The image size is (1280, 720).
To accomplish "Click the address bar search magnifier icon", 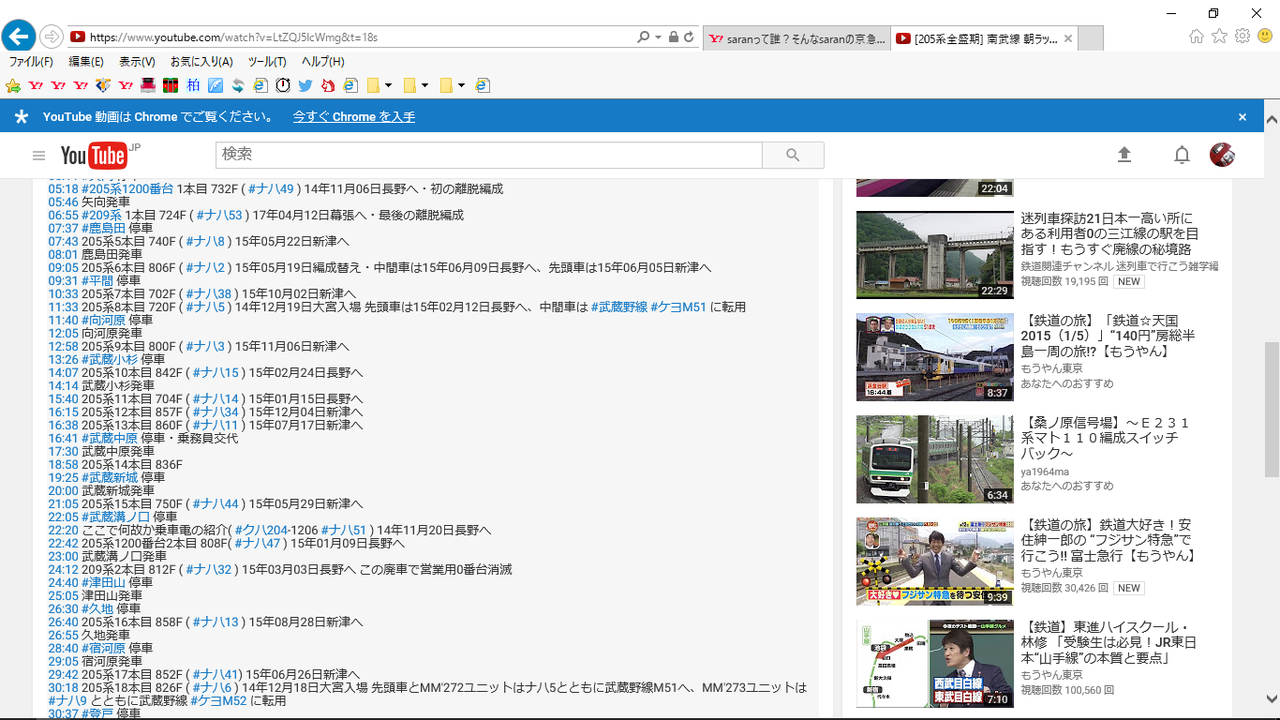I will tap(643, 38).
